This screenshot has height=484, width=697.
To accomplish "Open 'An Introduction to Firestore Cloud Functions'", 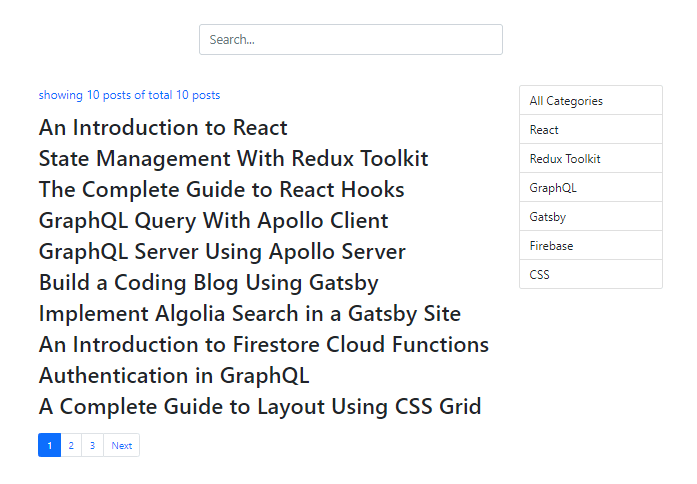I will [x=263, y=345].
